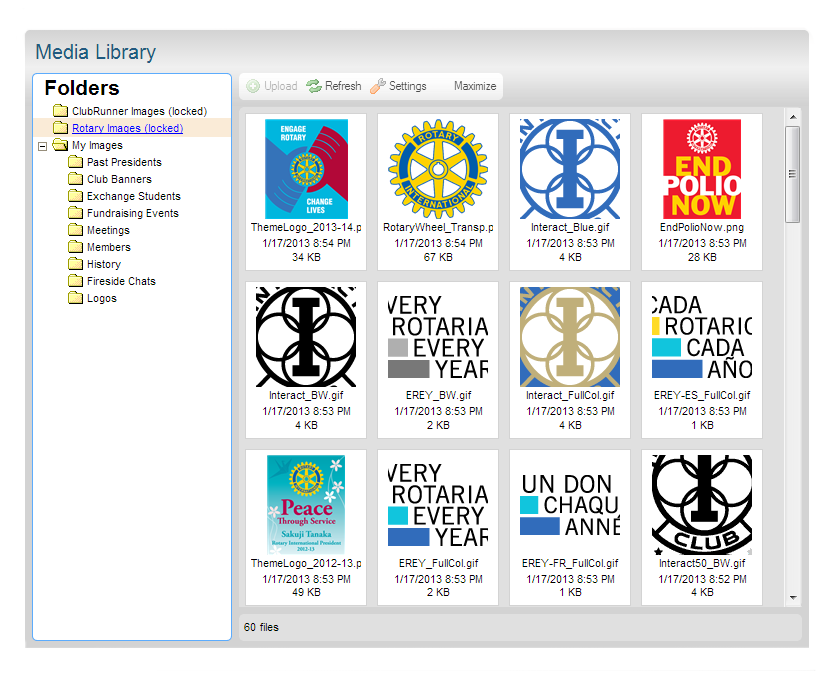Click the green Upload plus icon
Screen dimensions: 834x687
(x=253, y=86)
